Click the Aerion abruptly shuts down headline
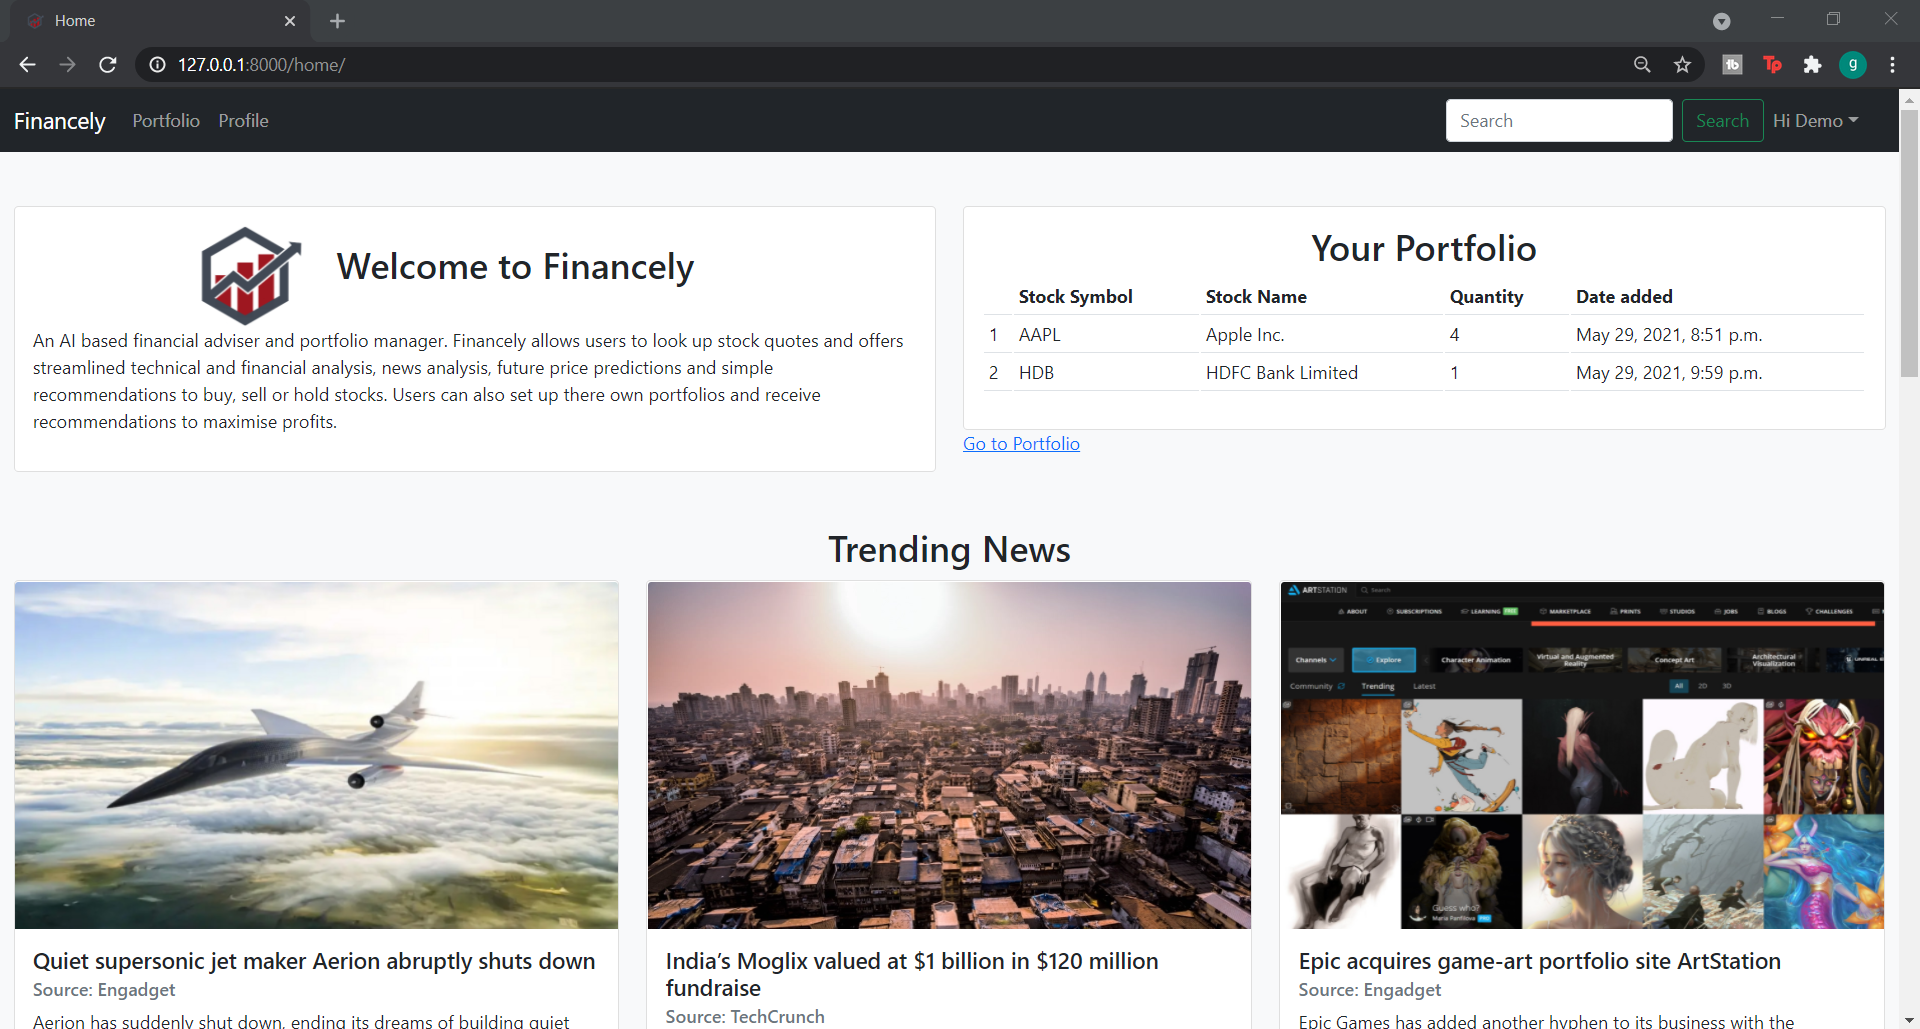 [x=314, y=961]
